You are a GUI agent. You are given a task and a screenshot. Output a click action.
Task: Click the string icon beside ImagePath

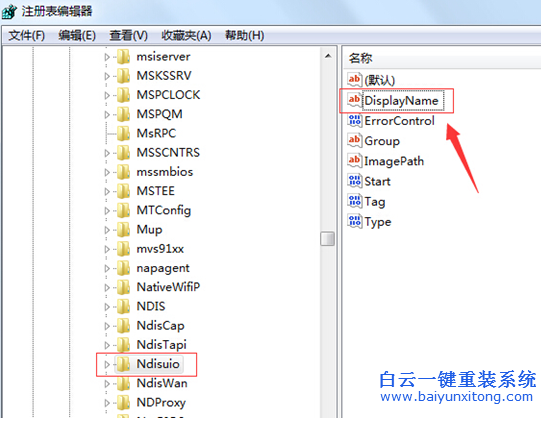pos(354,161)
